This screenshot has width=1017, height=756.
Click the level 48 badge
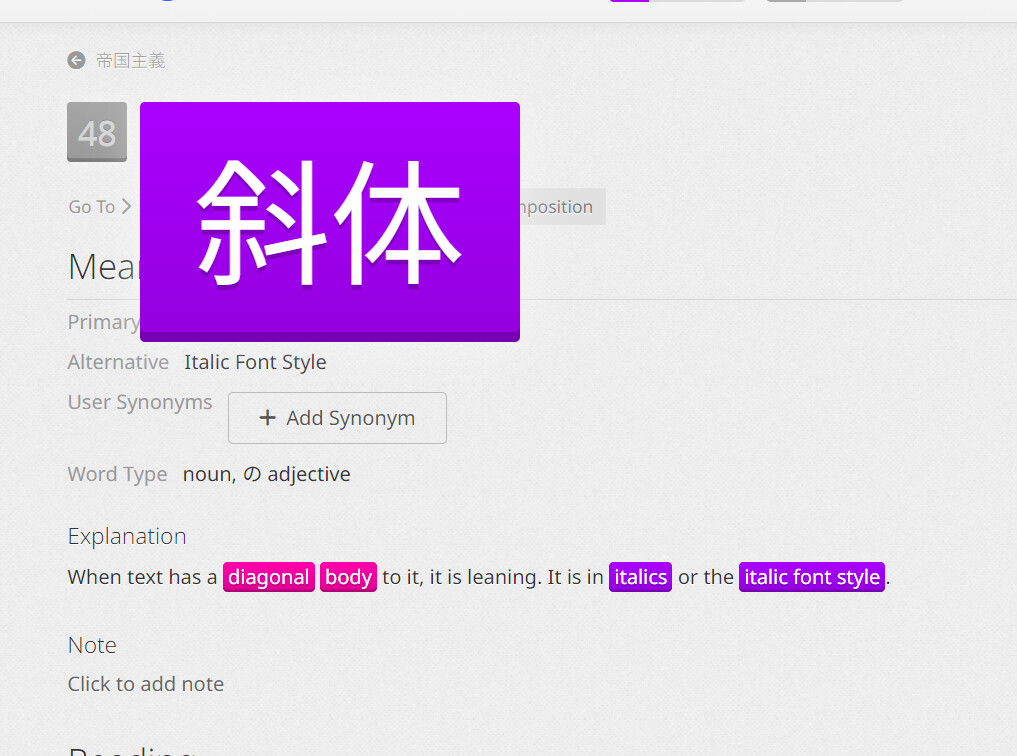97,132
